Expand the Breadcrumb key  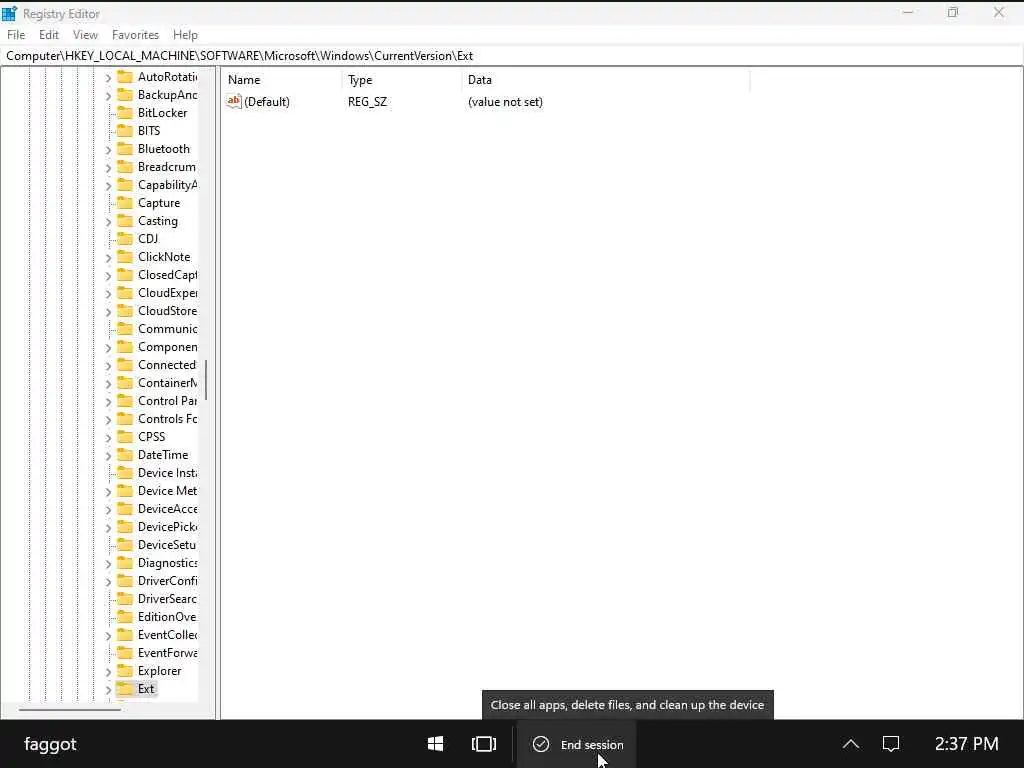(x=108, y=168)
